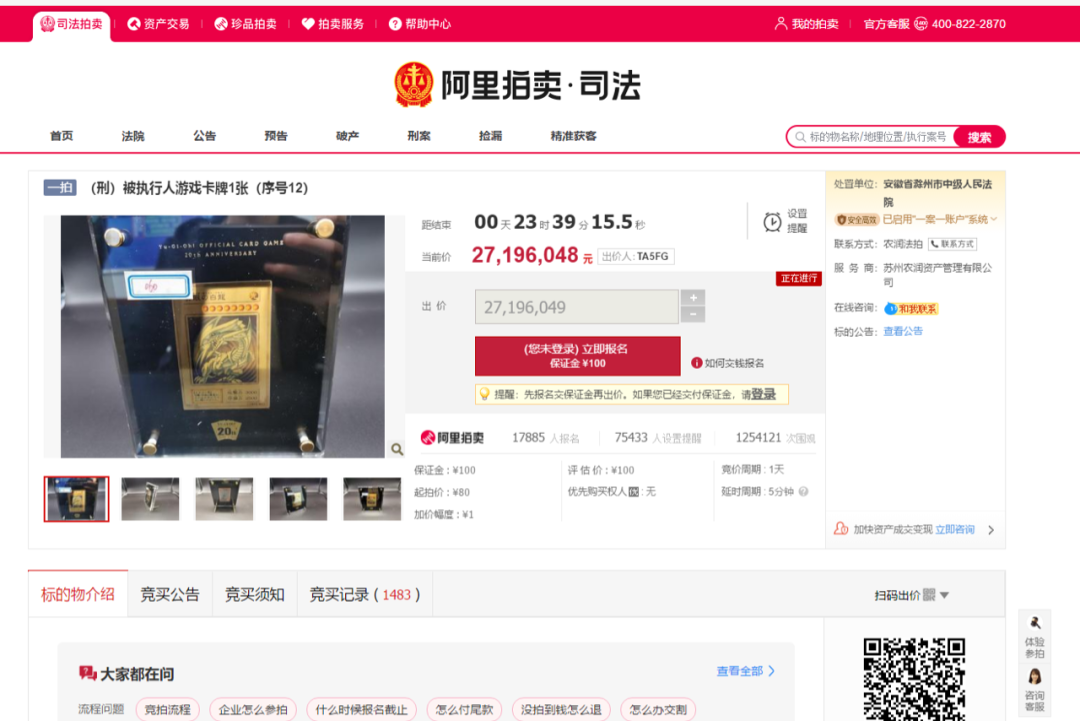Click the 怎么办交割 tag

tap(658, 709)
